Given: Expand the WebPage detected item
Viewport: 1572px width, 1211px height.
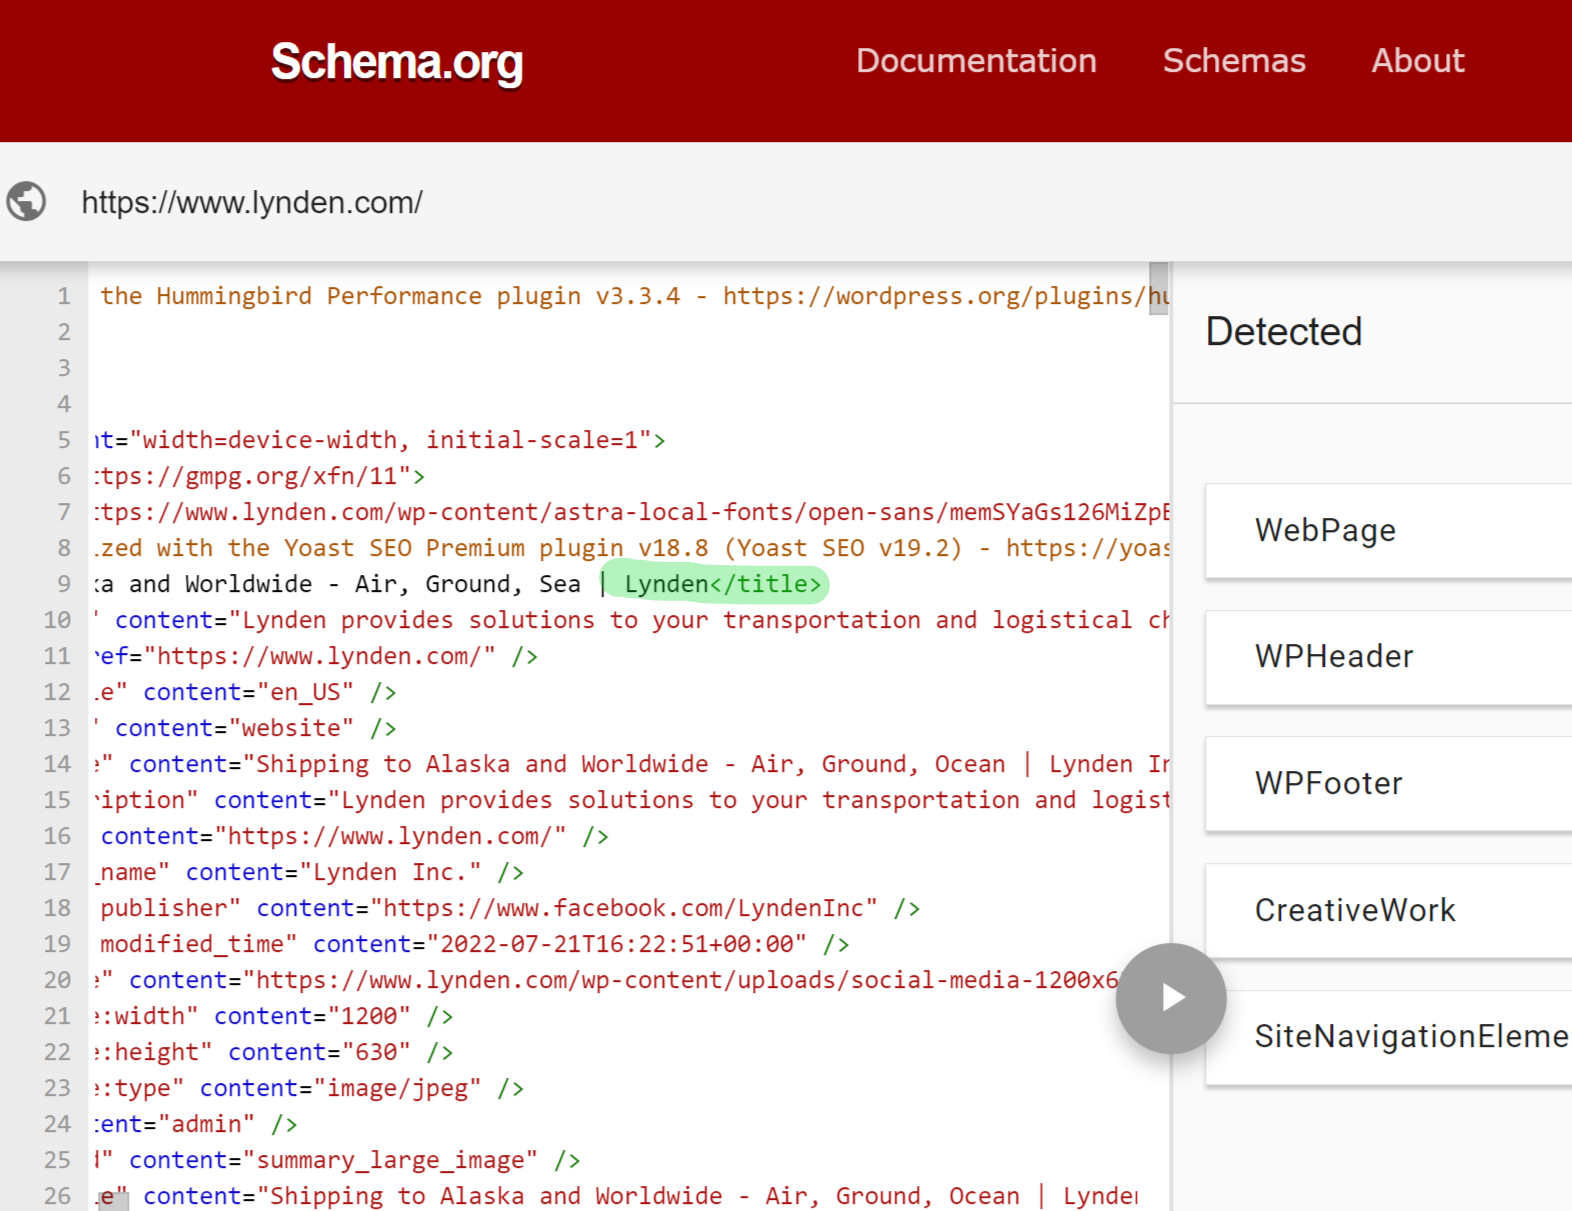Looking at the screenshot, I should click(x=1386, y=530).
